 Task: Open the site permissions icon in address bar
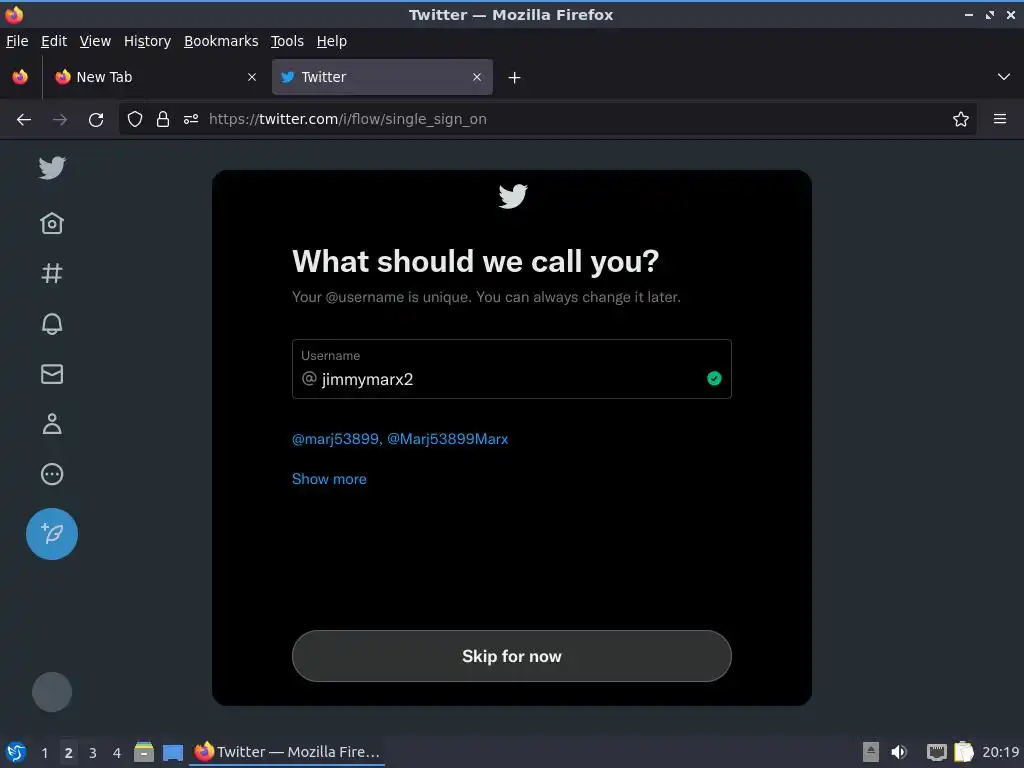tap(191, 120)
